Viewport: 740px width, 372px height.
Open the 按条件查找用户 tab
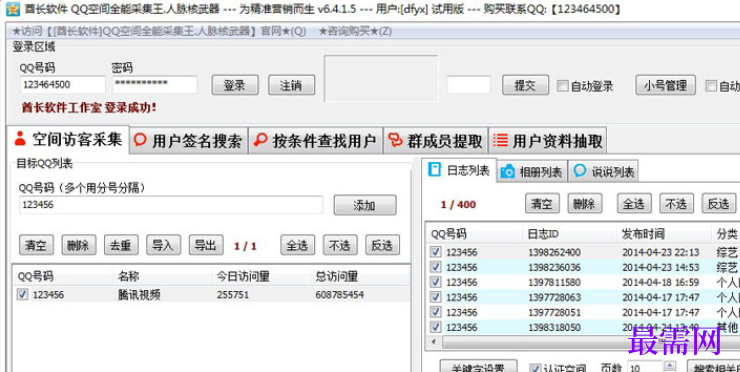point(315,141)
